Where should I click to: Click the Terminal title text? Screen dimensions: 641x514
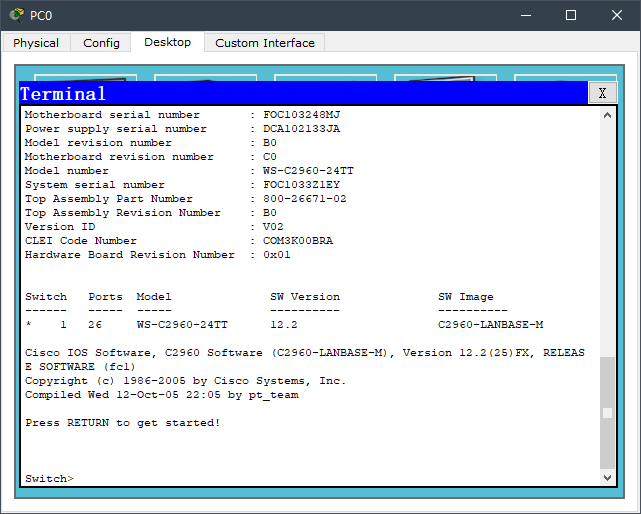tap(63, 94)
